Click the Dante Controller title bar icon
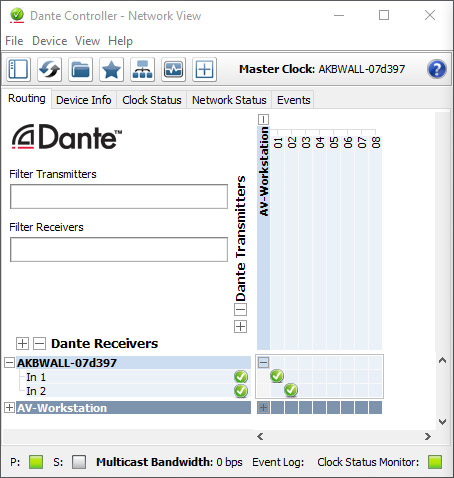The image size is (454, 478). click(x=17, y=15)
